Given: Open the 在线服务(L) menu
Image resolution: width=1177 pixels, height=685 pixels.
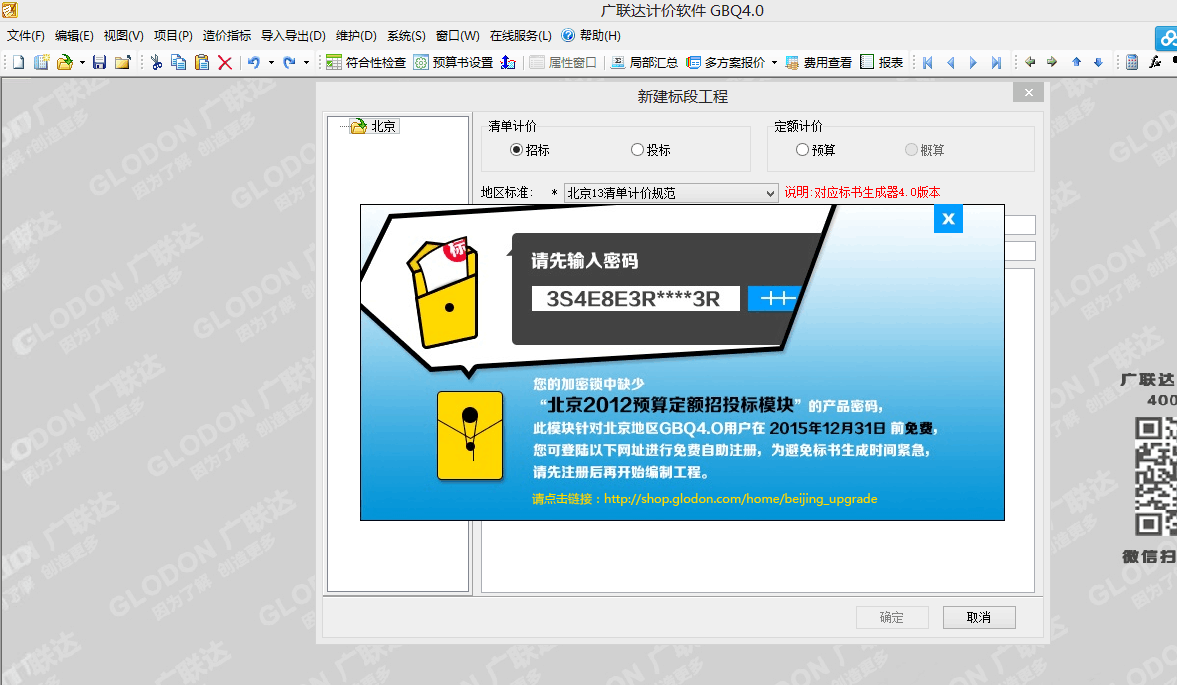Looking at the screenshot, I should pos(520,35).
